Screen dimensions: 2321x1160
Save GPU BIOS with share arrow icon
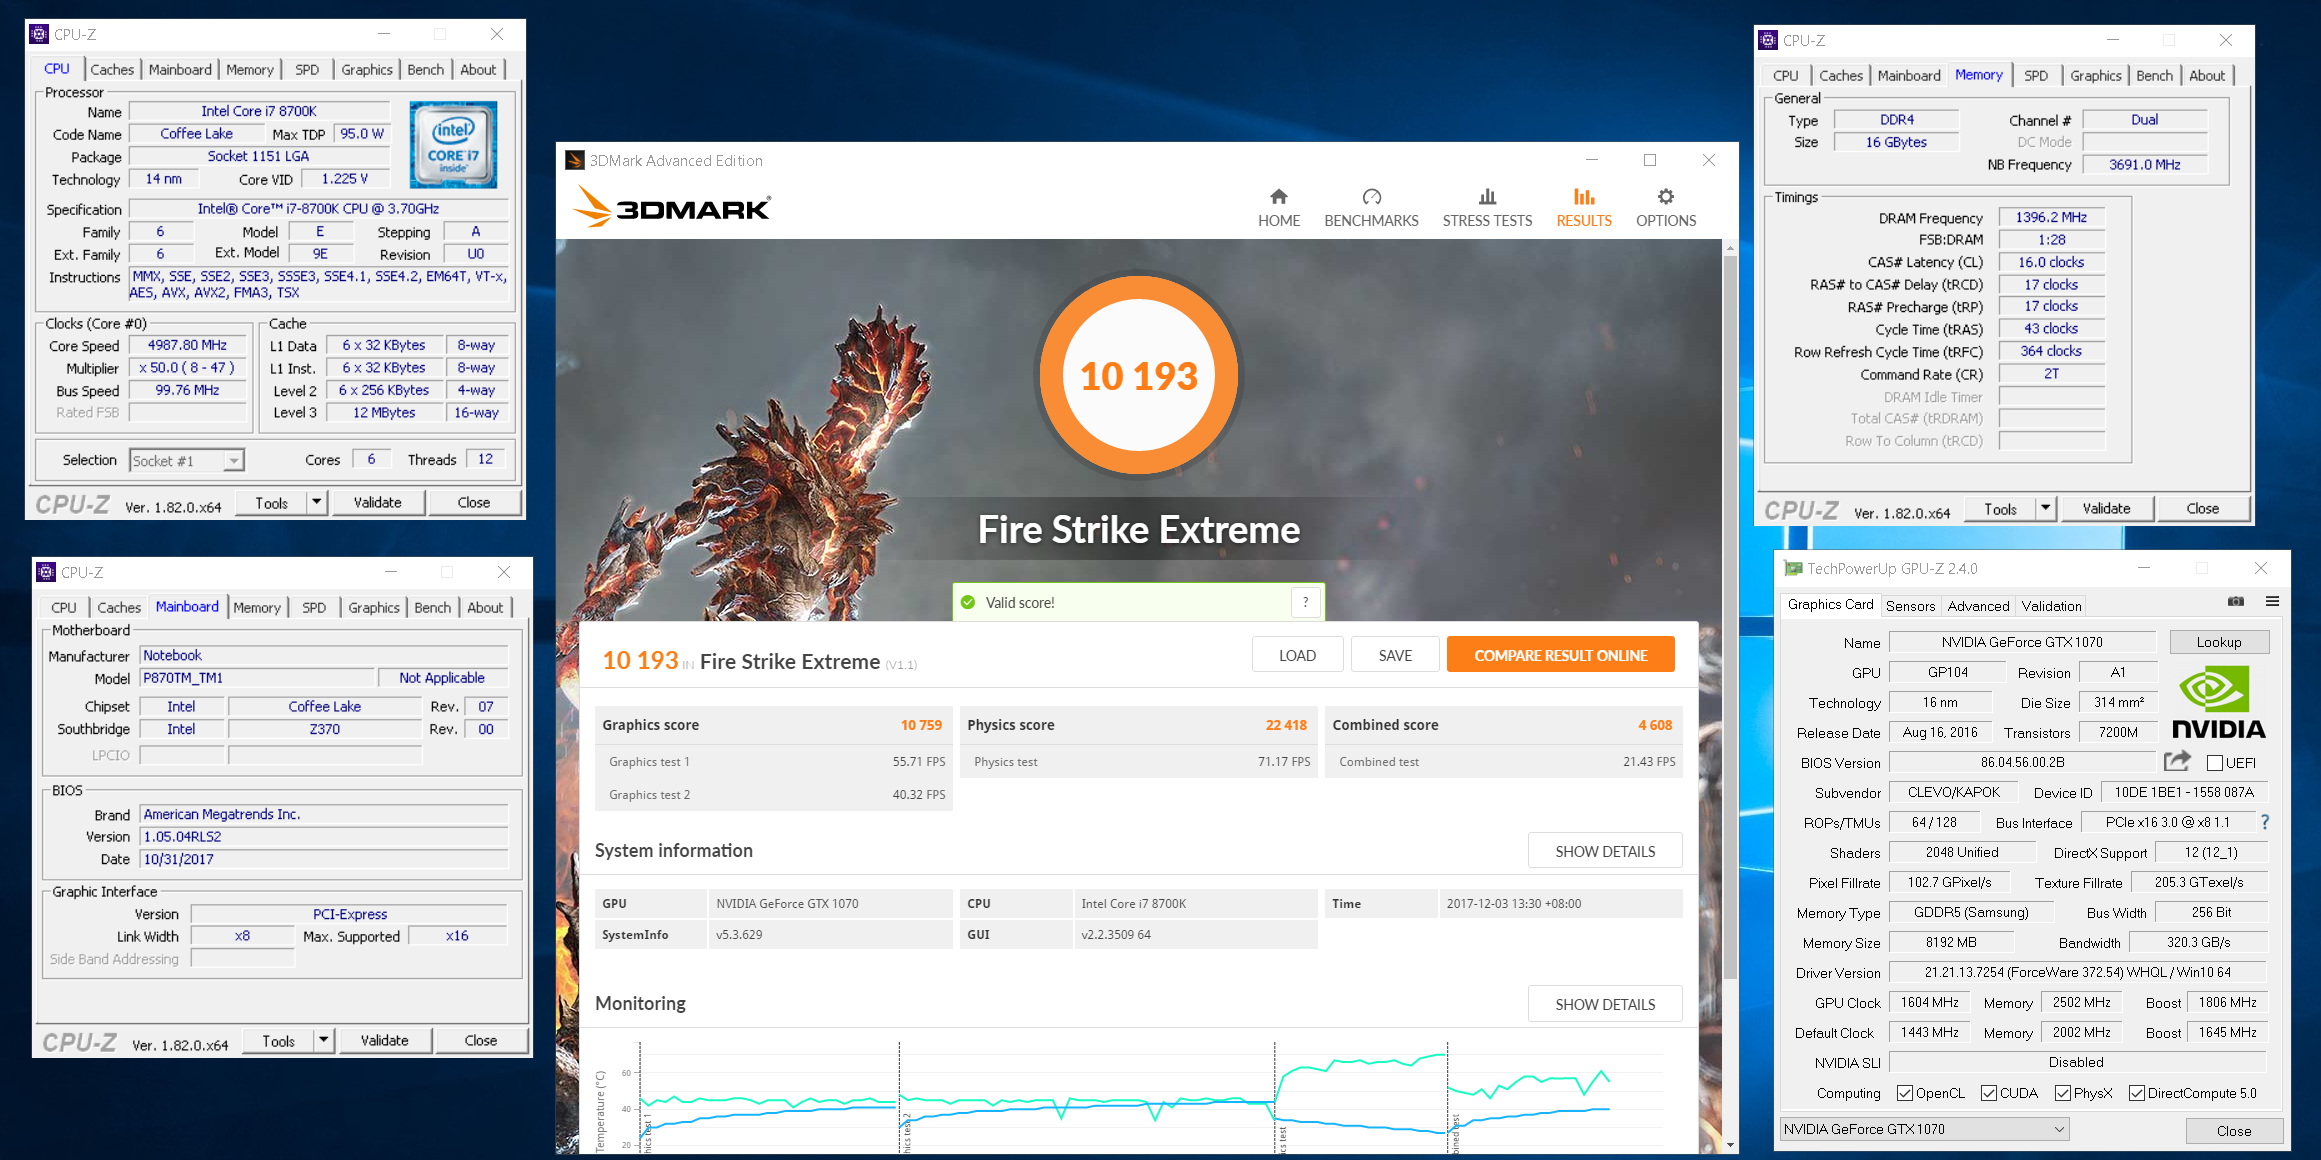point(2177,761)
